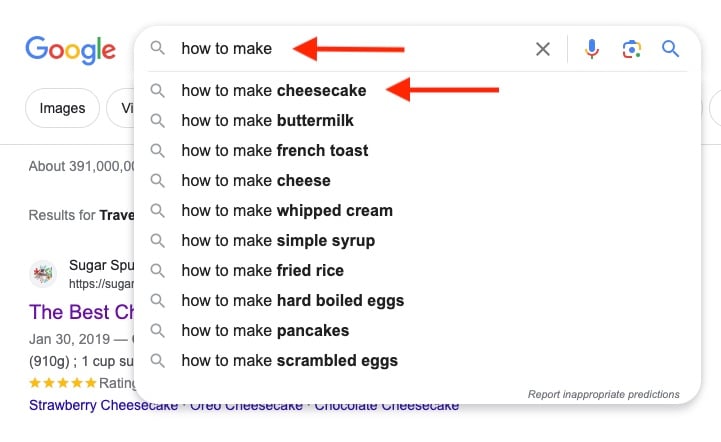The width and height of the screenshot is (721, 442).
Task: Choose "how to make simple syrup" suggestion
Action: pyautogui.click(x=278, y=241)
